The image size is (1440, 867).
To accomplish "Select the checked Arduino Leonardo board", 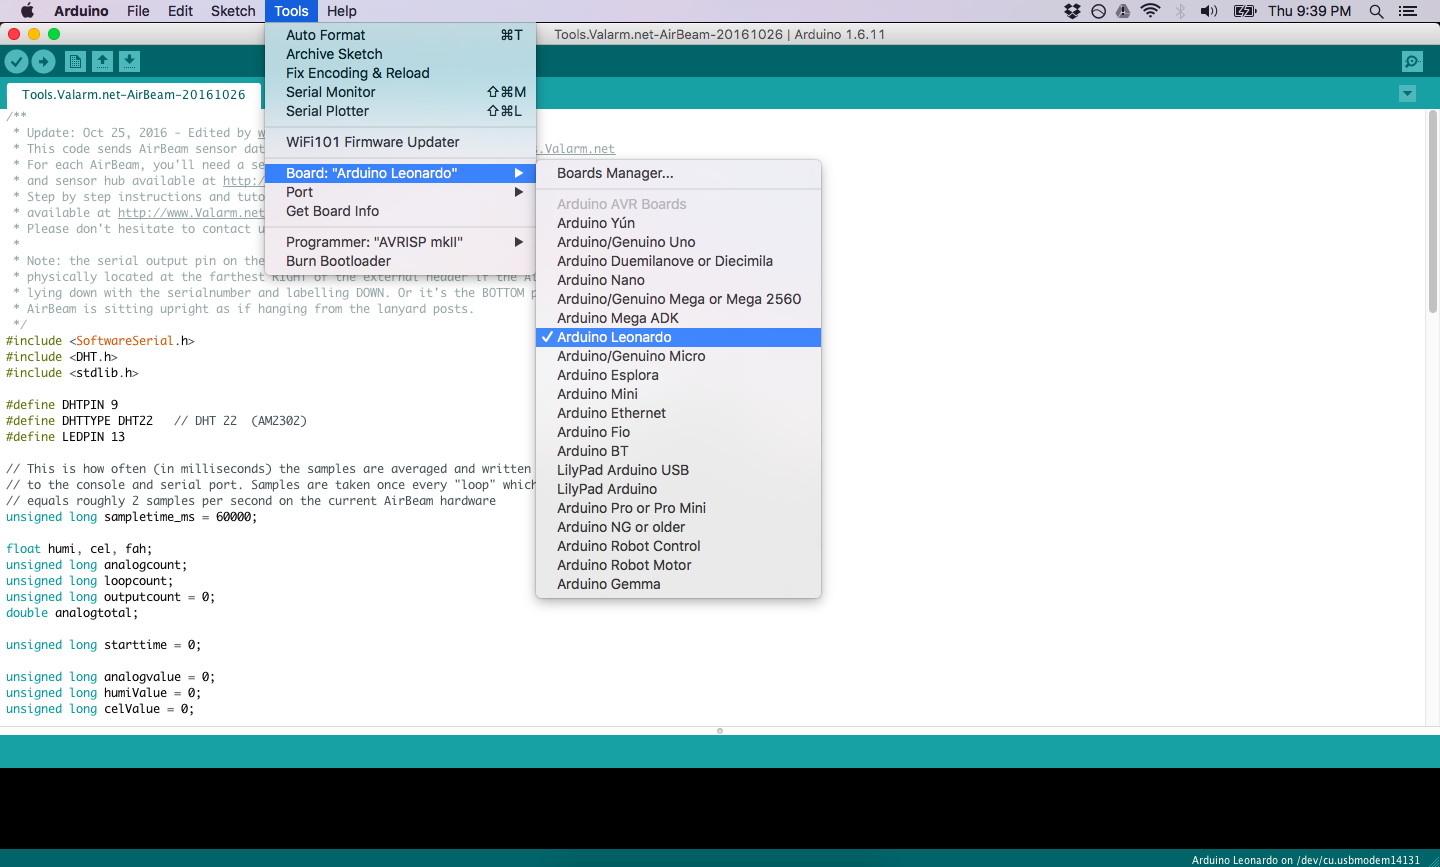I will point(678,337).
